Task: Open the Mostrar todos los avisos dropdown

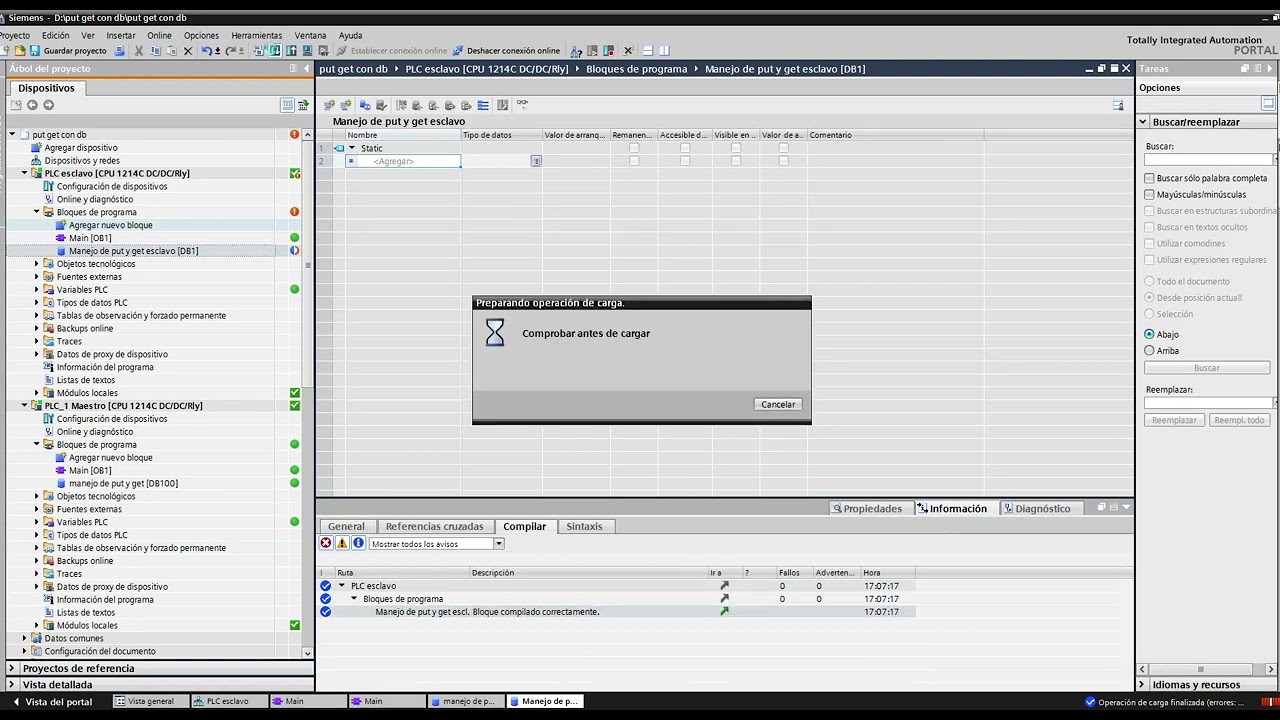Action: (498, 544)
